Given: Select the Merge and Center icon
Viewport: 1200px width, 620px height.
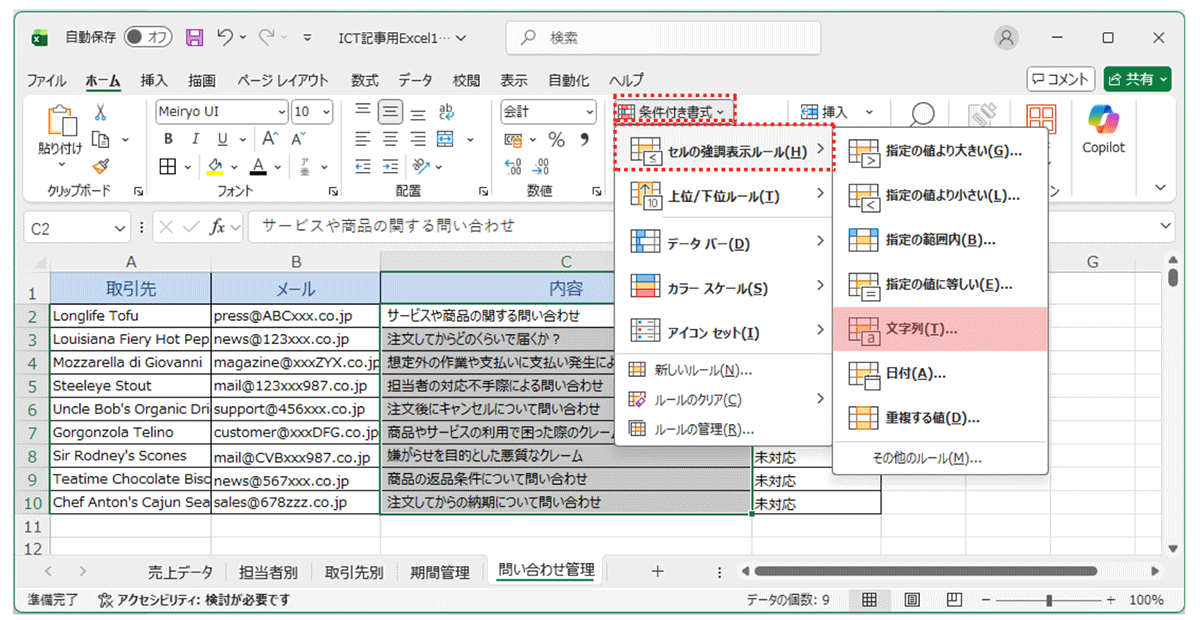Looking at the screenshot, I should point(444,137).
